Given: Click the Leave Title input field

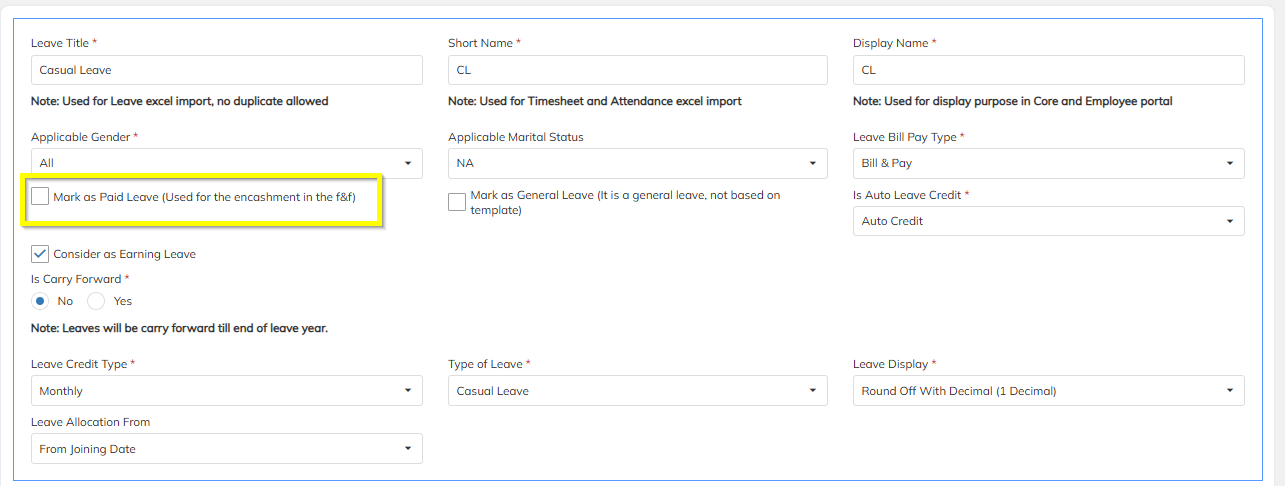Looking at the screenshot, I should tap(226, 70).
